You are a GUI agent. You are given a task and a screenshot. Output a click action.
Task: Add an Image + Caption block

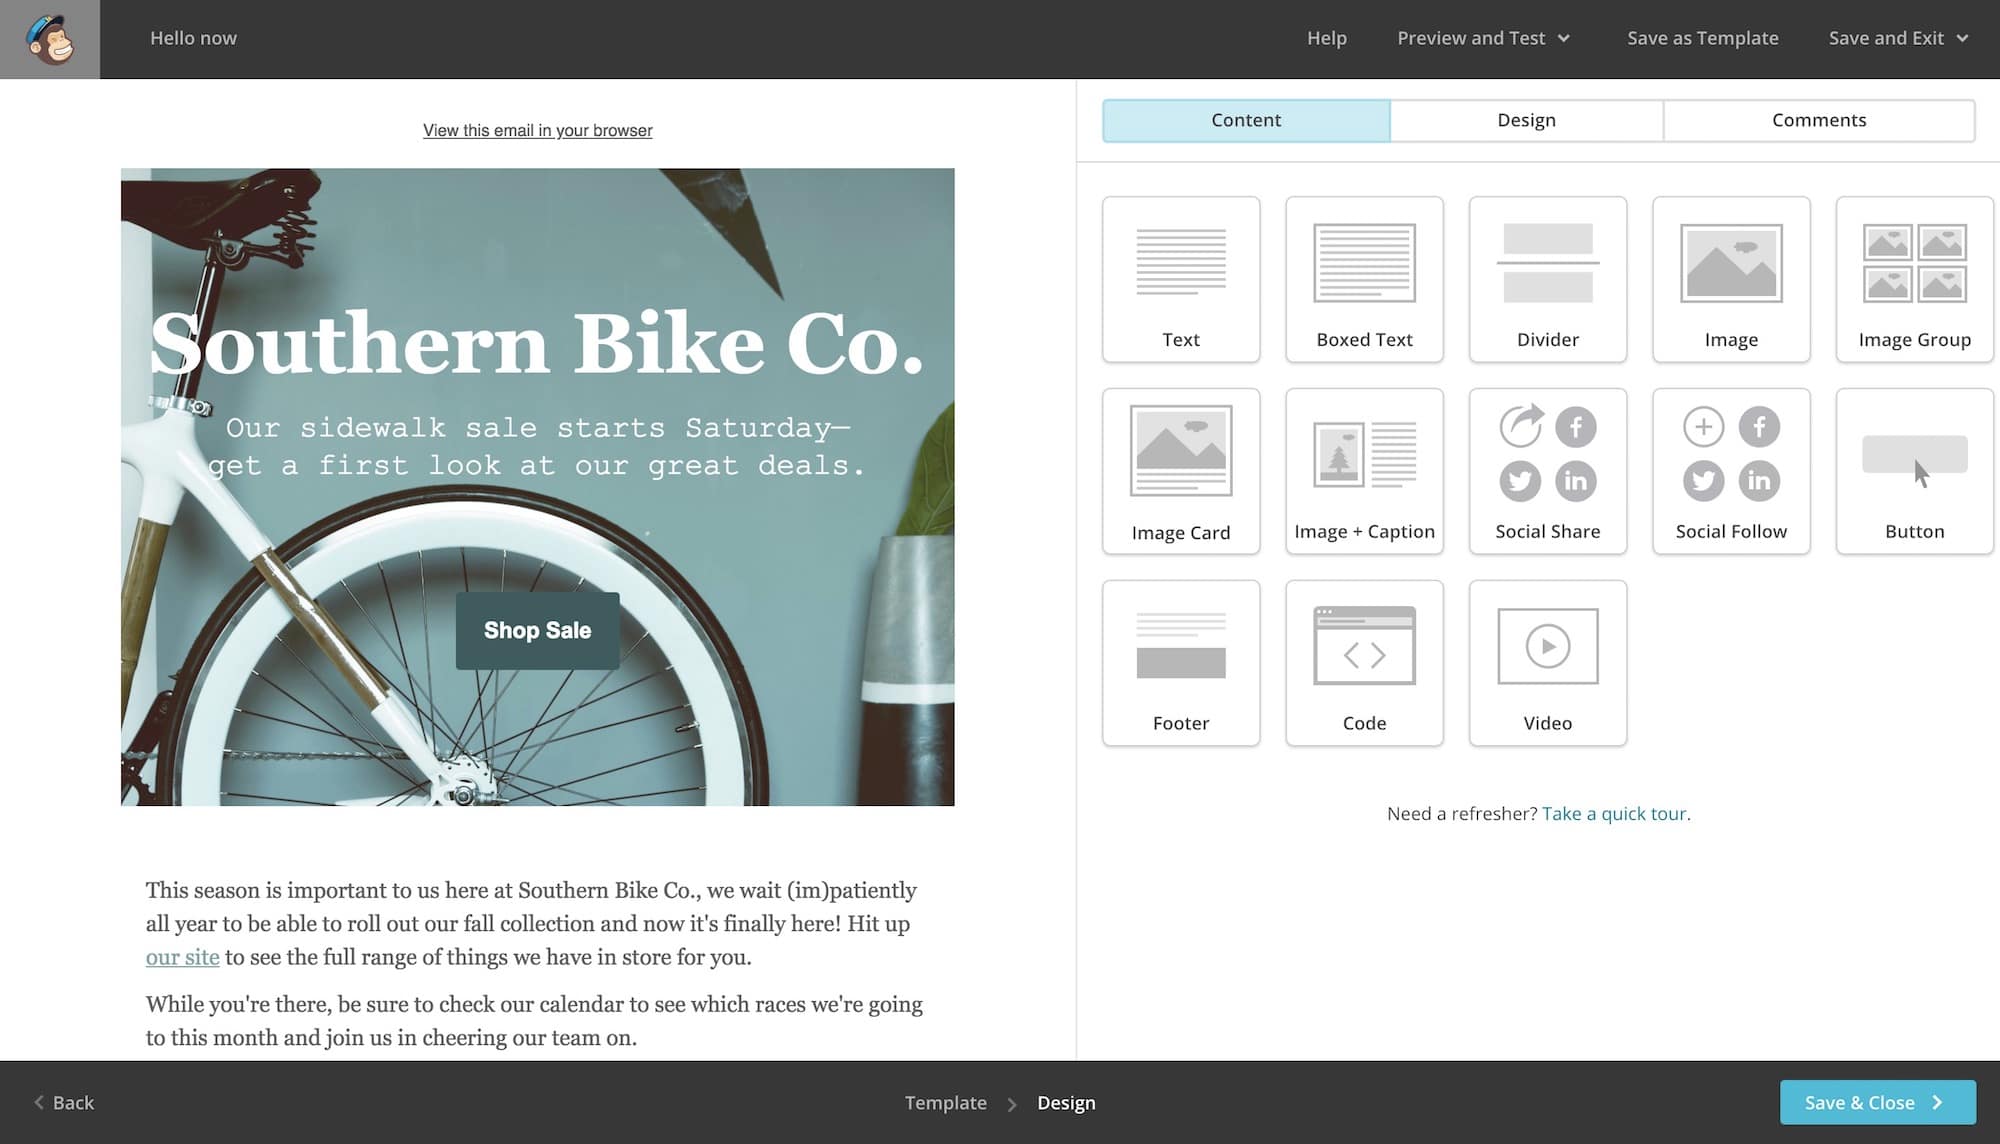(x=1364, y=470)
